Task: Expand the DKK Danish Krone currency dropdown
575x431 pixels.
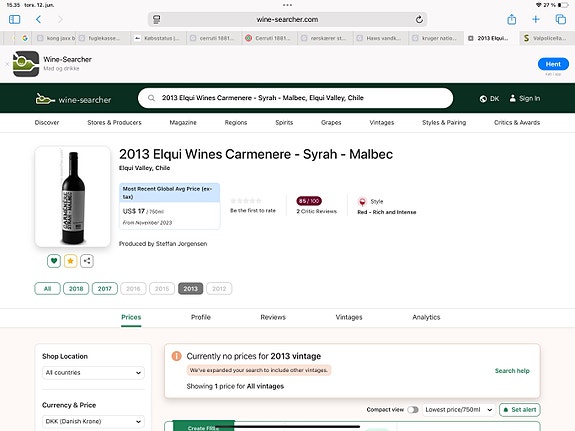Action: 93,421
